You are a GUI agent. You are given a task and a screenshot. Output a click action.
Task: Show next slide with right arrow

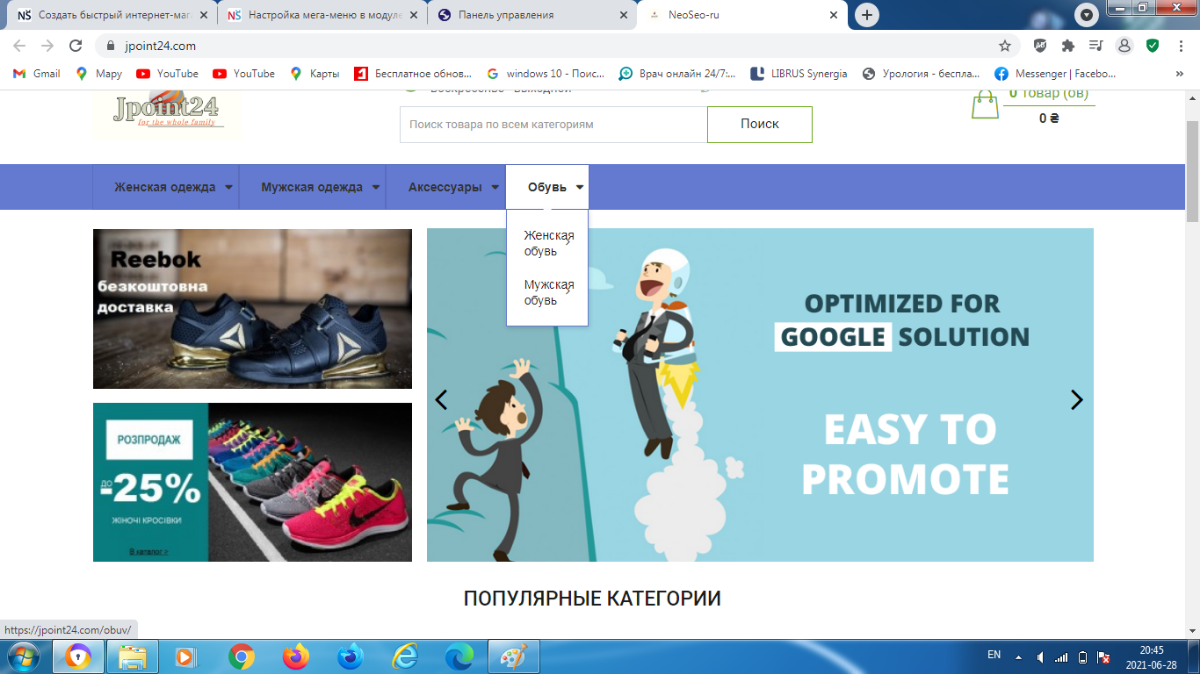1076,400
